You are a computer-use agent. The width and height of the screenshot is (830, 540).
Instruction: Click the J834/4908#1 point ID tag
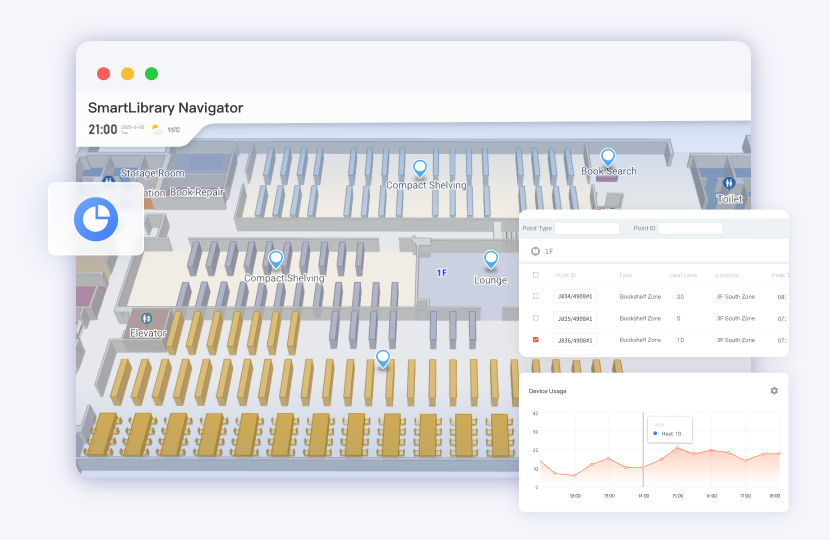tap(574, 297)
